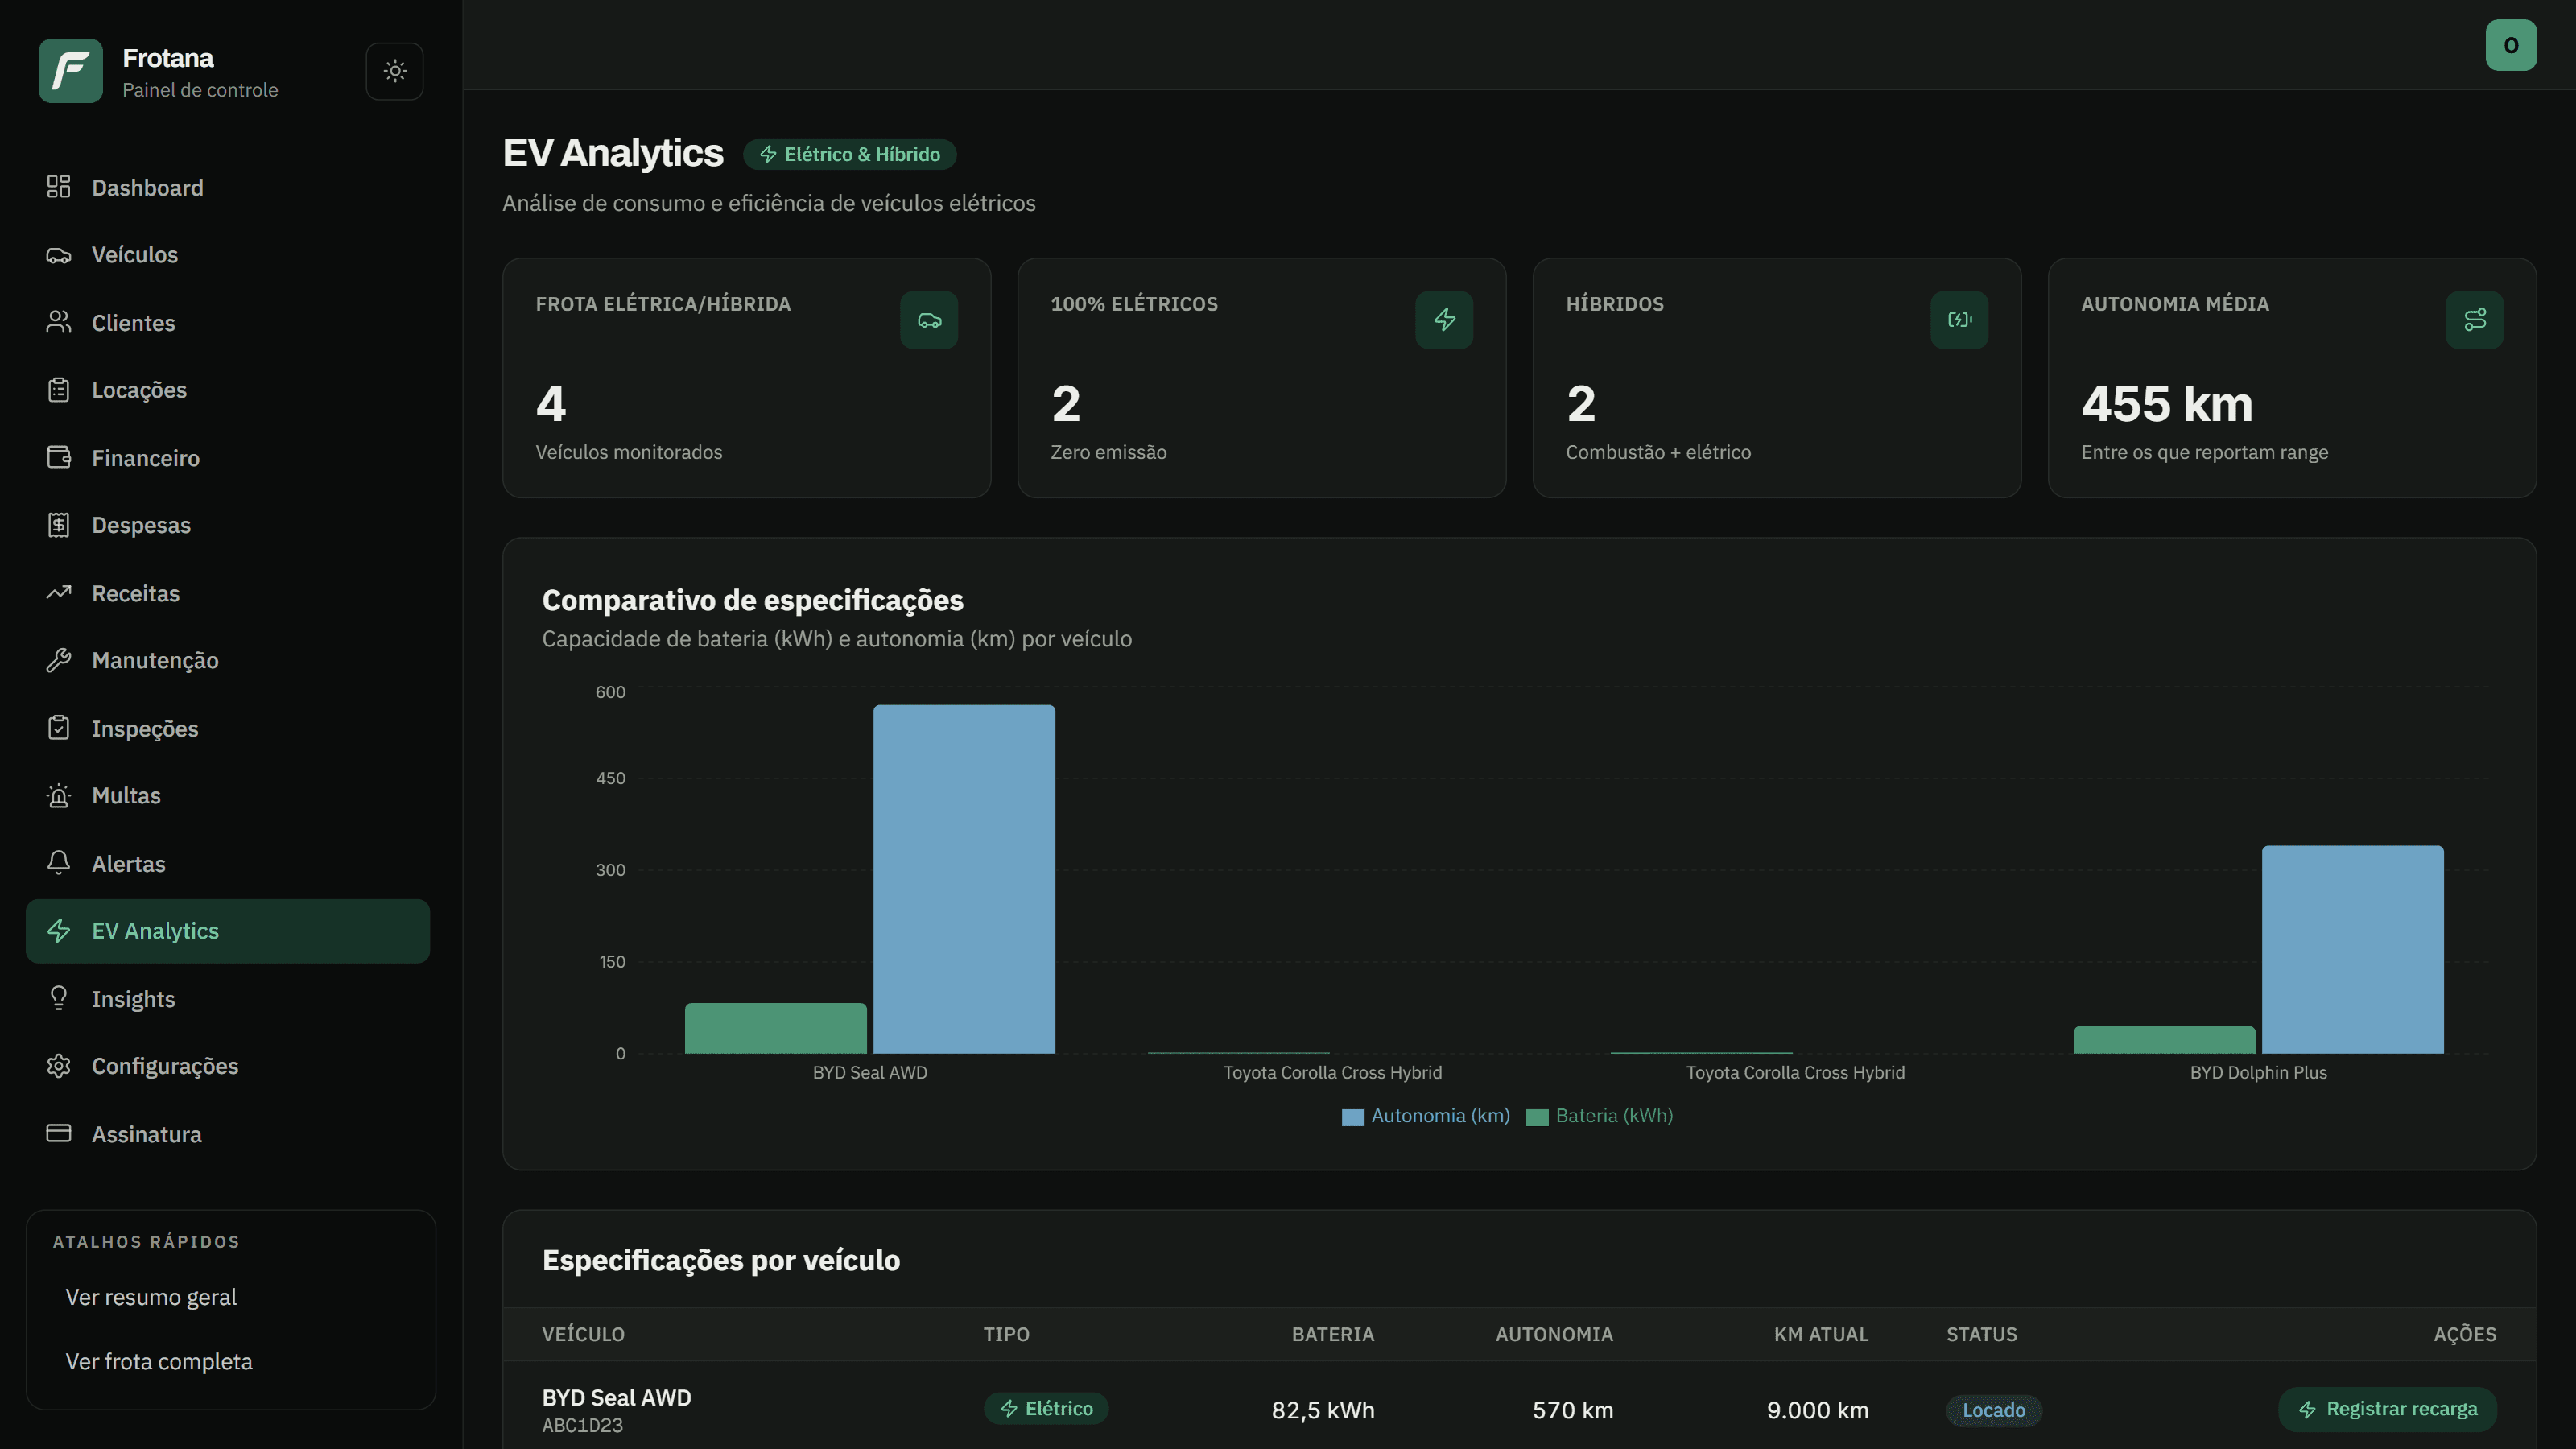Viewport: 2576px width, 1449px height.
Task: Click Ver resumo geral shortcut
Action: tap(151, 1297)
